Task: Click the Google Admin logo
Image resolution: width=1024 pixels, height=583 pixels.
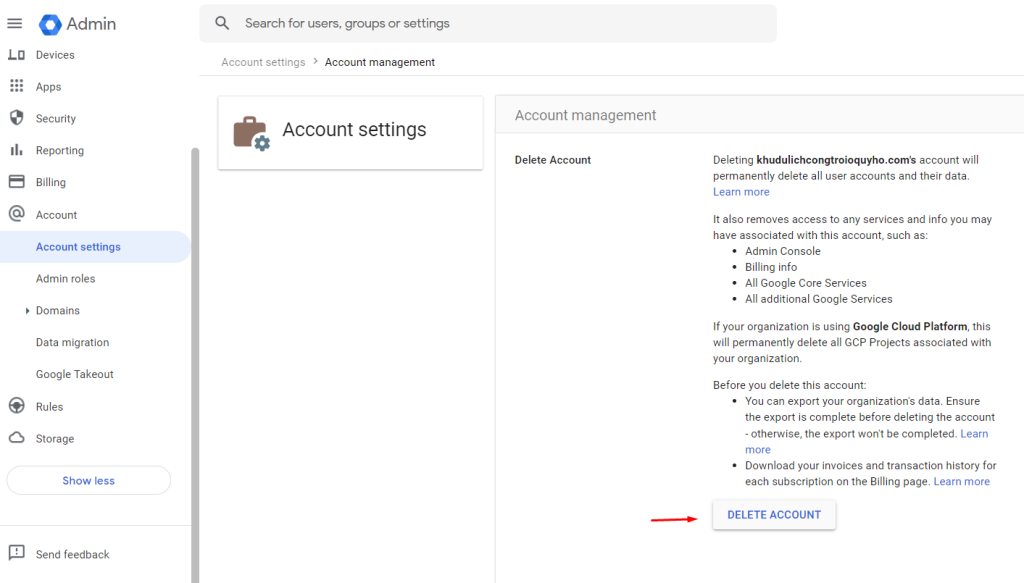Action: point(50,24)
